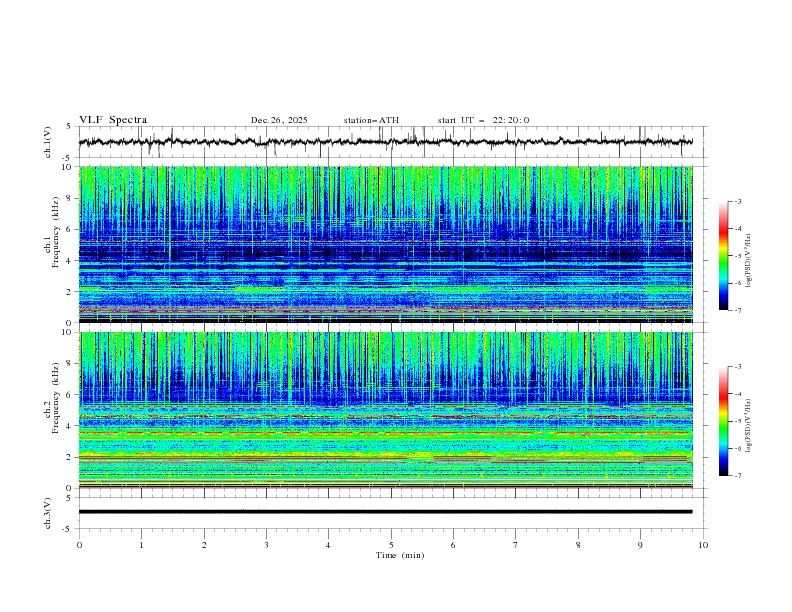This screenshot has height=612, width=792.
Task: Click the "8" kHz tick on ch.1 axis
Action: tap(71, 198)
